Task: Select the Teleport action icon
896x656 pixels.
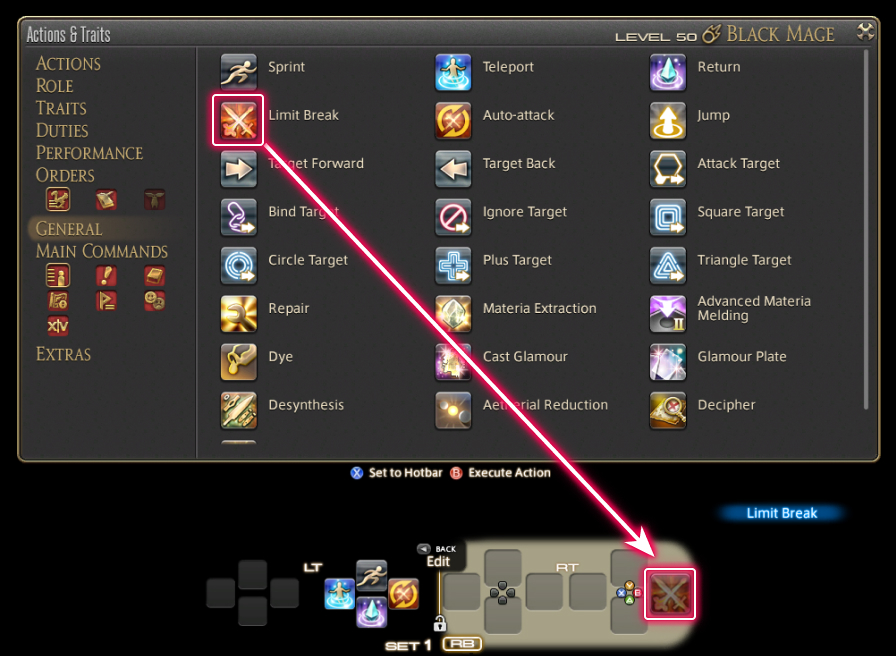Action: pyautogui.click(x=453, y=72)
